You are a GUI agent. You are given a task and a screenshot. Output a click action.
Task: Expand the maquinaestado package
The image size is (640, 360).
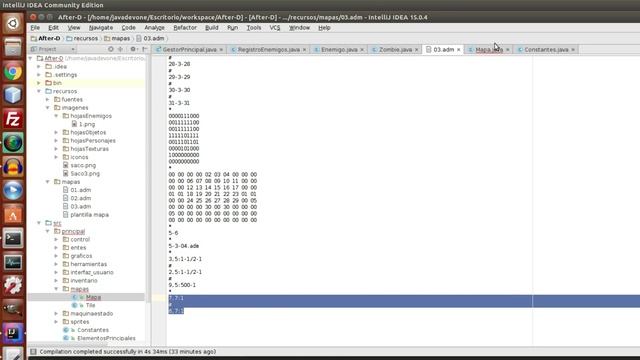(x=56, y=313)
